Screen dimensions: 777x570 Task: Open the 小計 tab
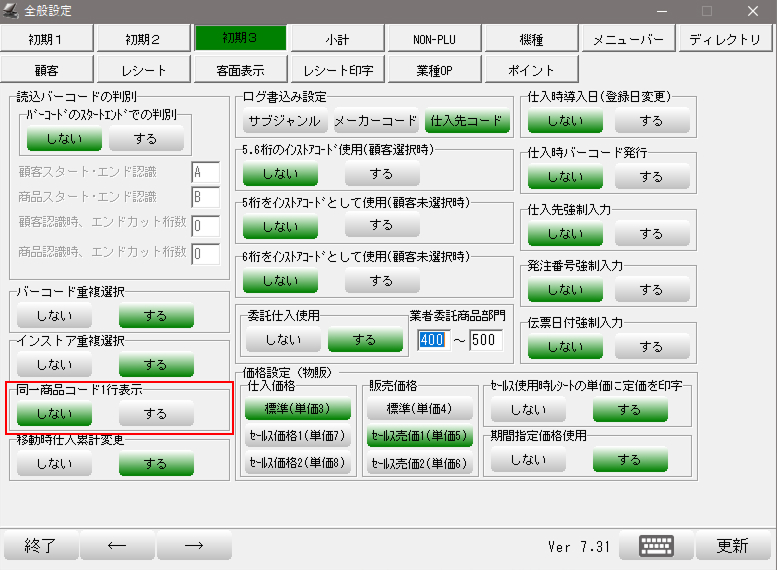337,39
